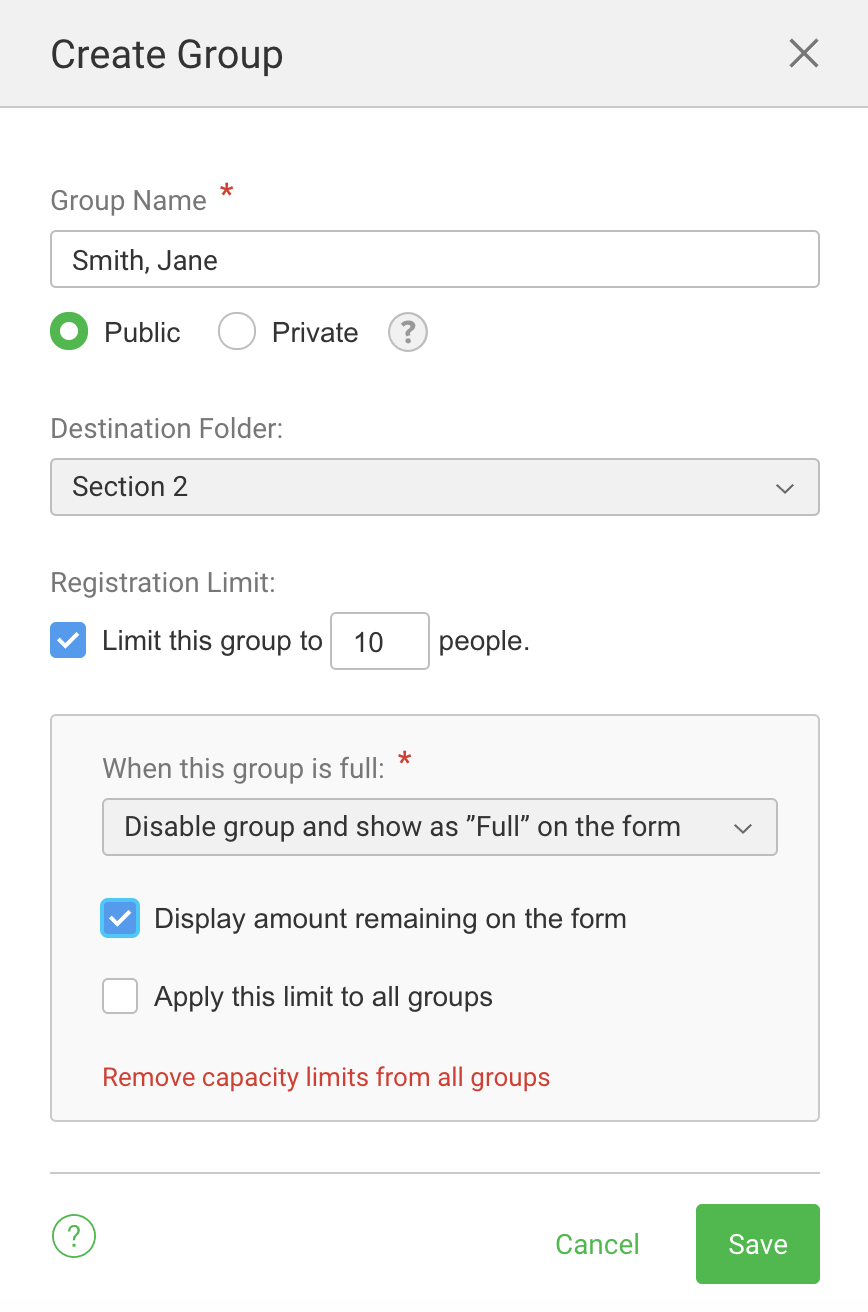Enable the Apply this limit to all groups checkbox
This screenshot has width=868, height=1312.
coord(120,996)
